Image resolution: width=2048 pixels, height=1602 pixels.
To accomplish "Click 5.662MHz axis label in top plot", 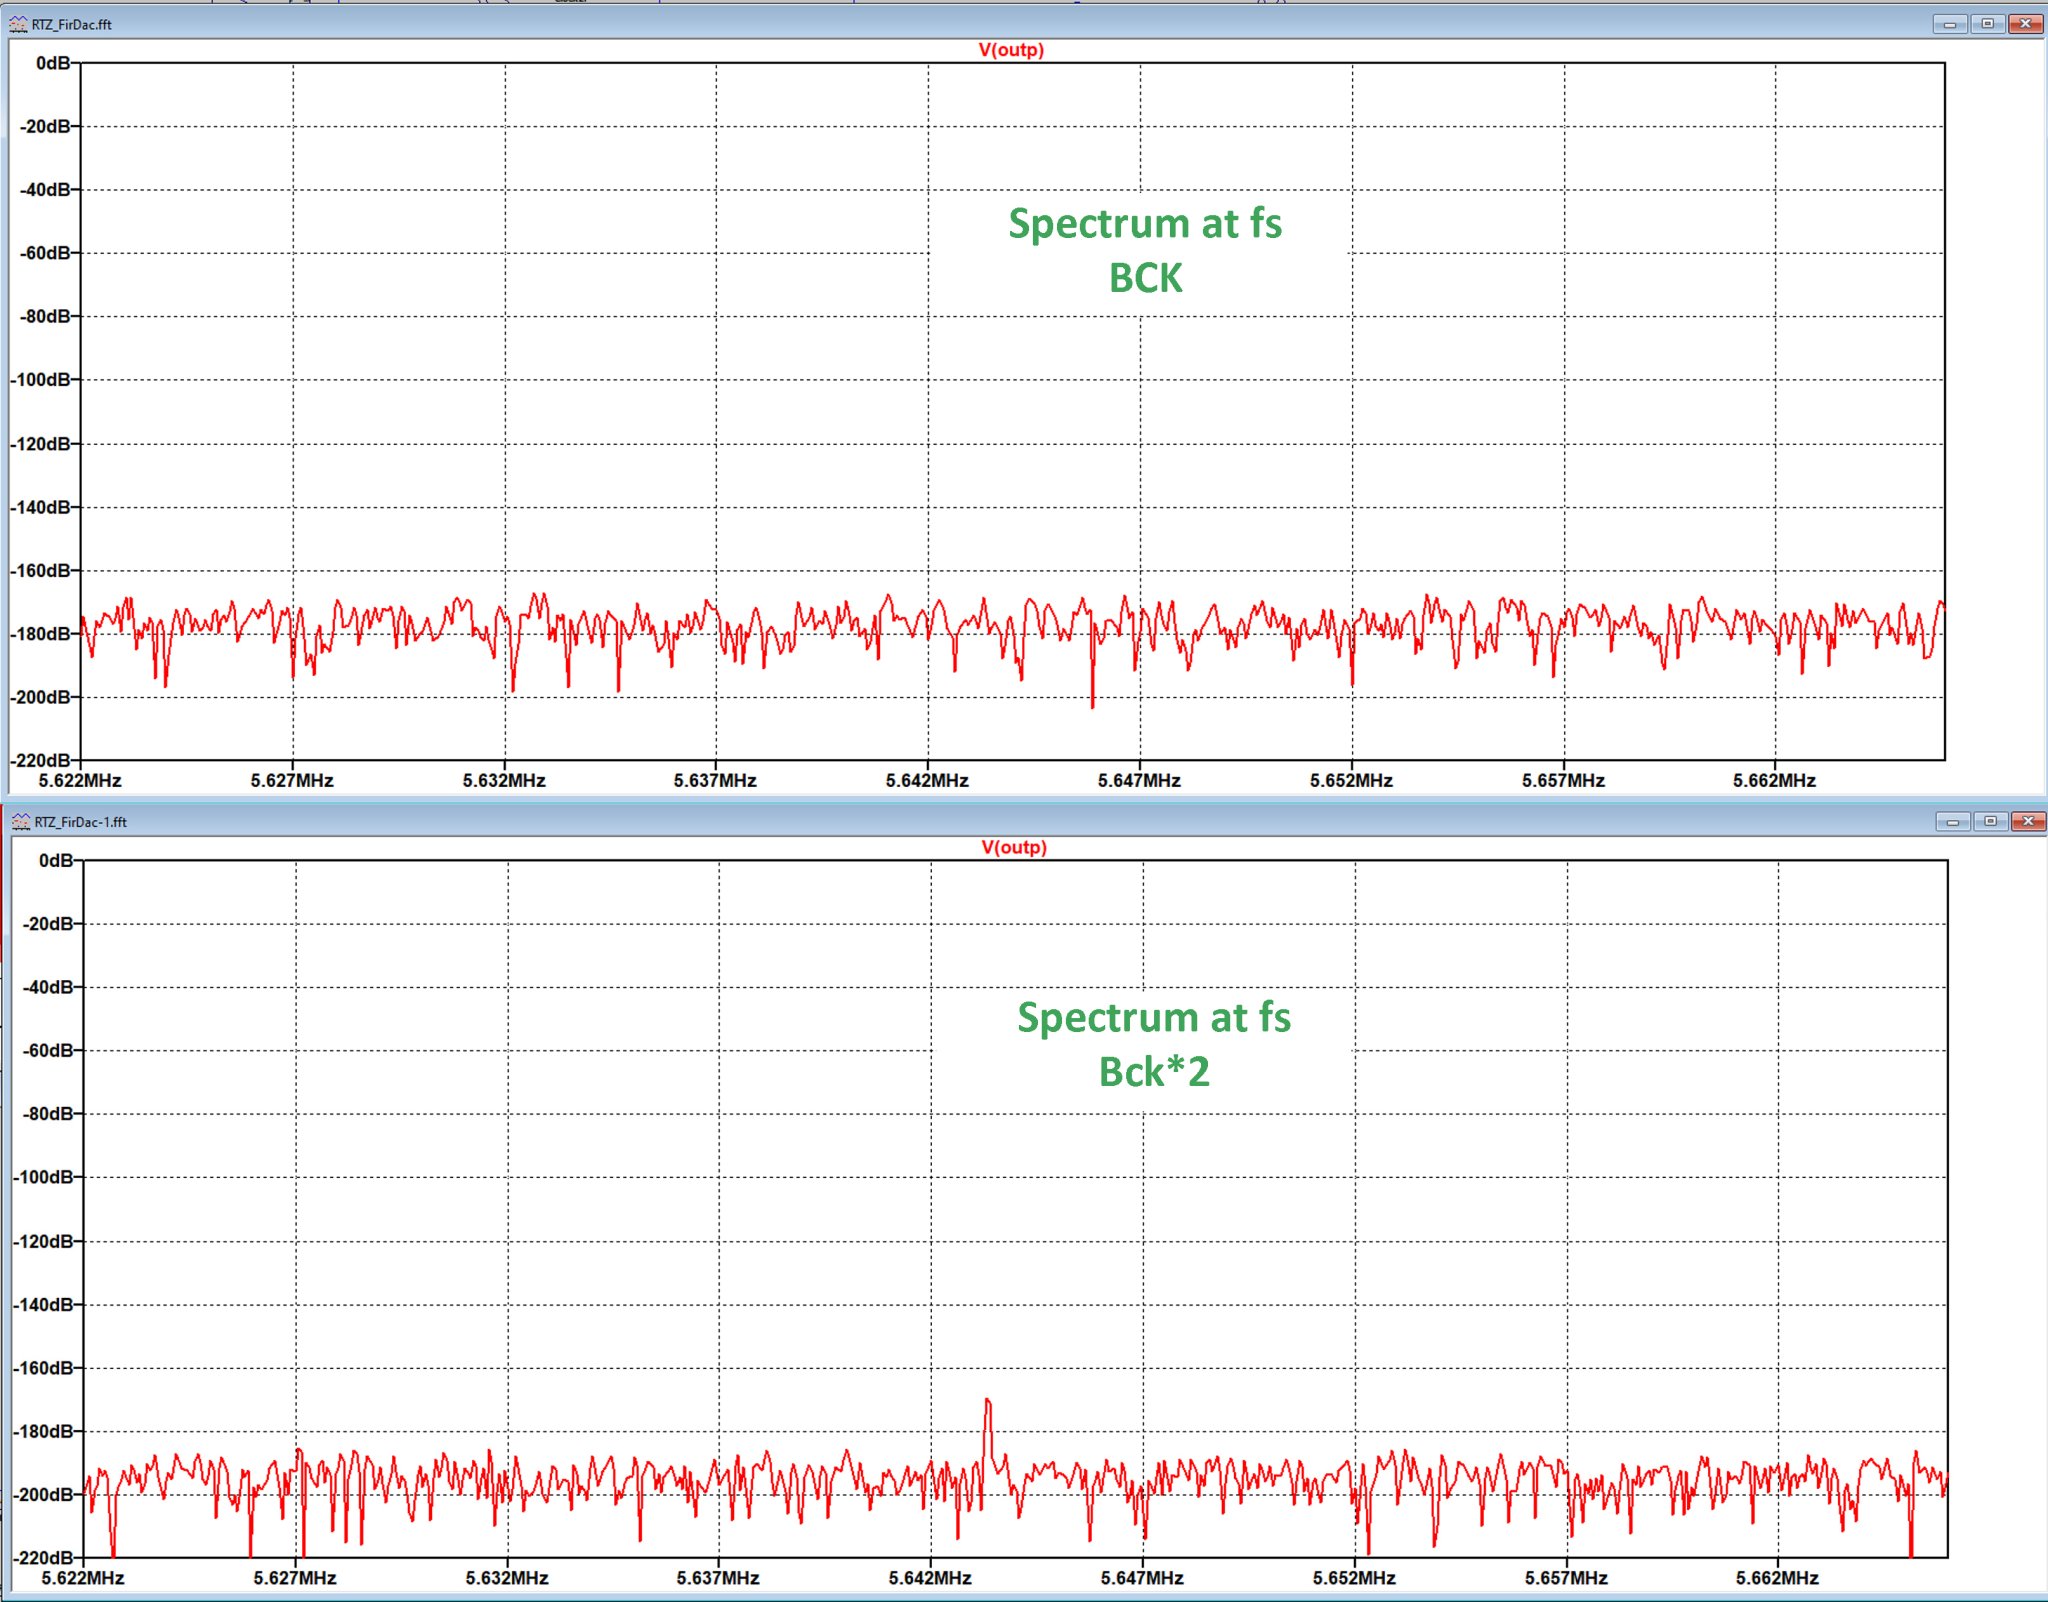I will click(x=1775, y=781).
